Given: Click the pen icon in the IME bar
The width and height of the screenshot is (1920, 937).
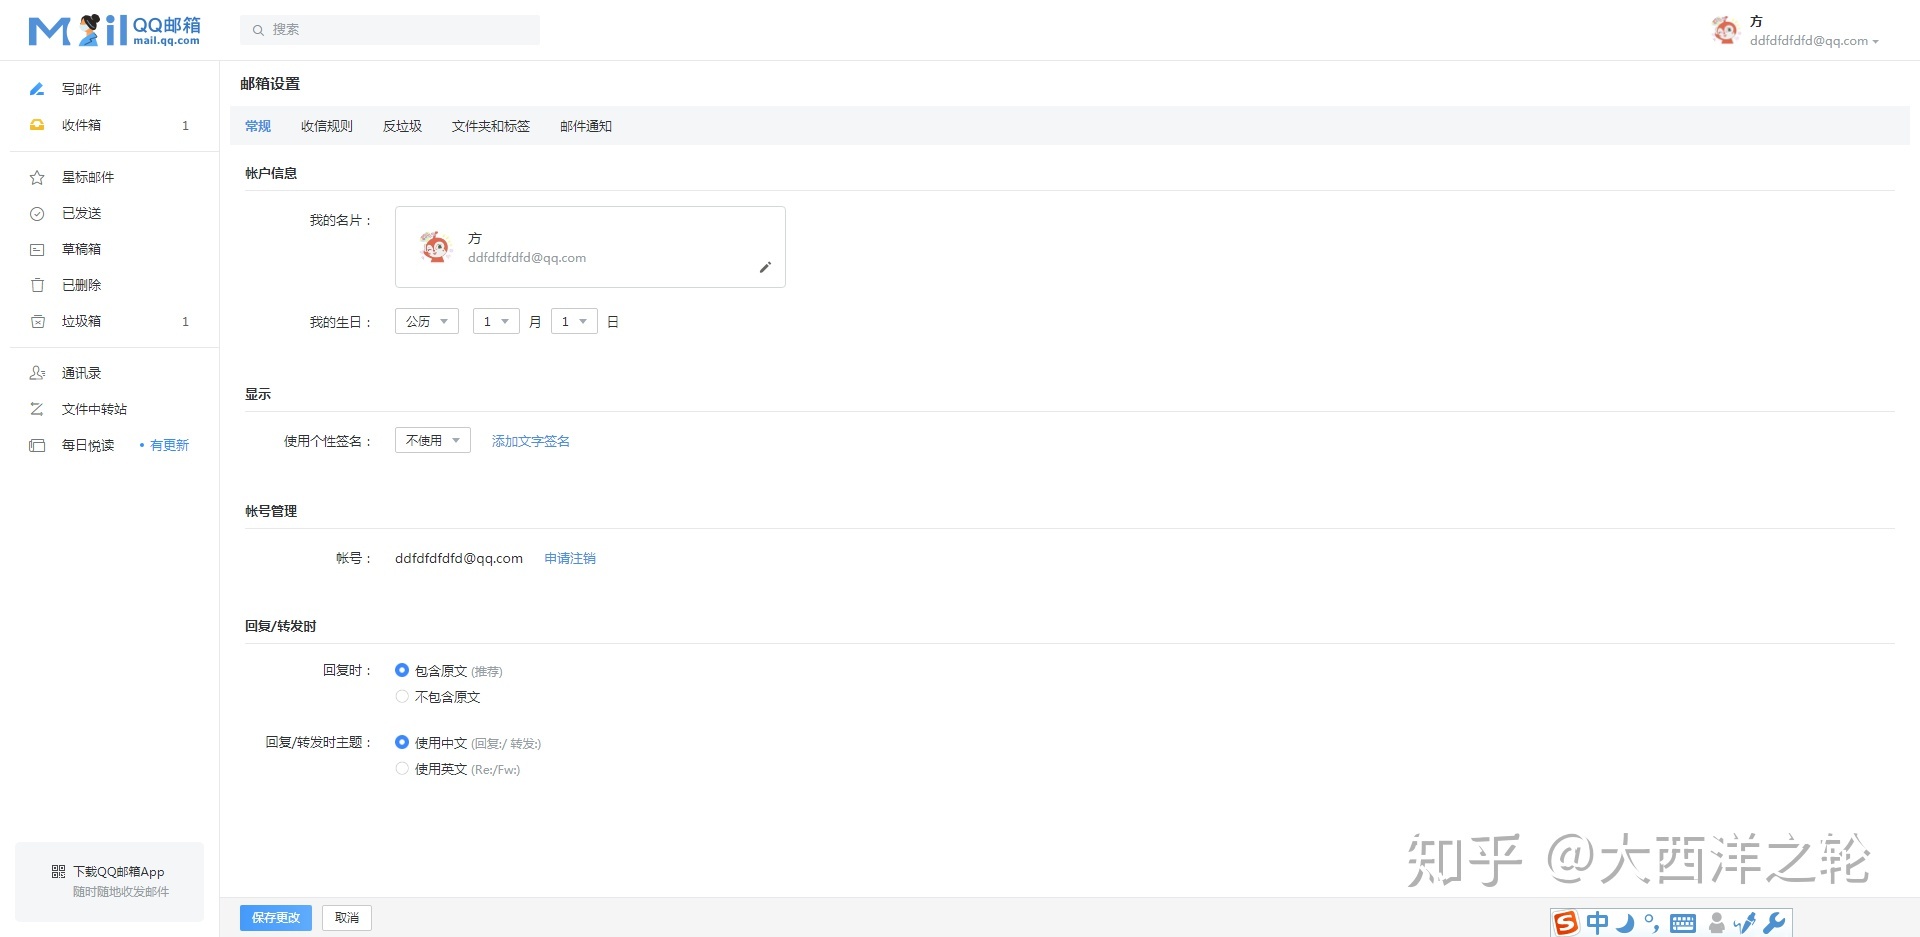Looking at the screenshot, I should coord(1745,922).
